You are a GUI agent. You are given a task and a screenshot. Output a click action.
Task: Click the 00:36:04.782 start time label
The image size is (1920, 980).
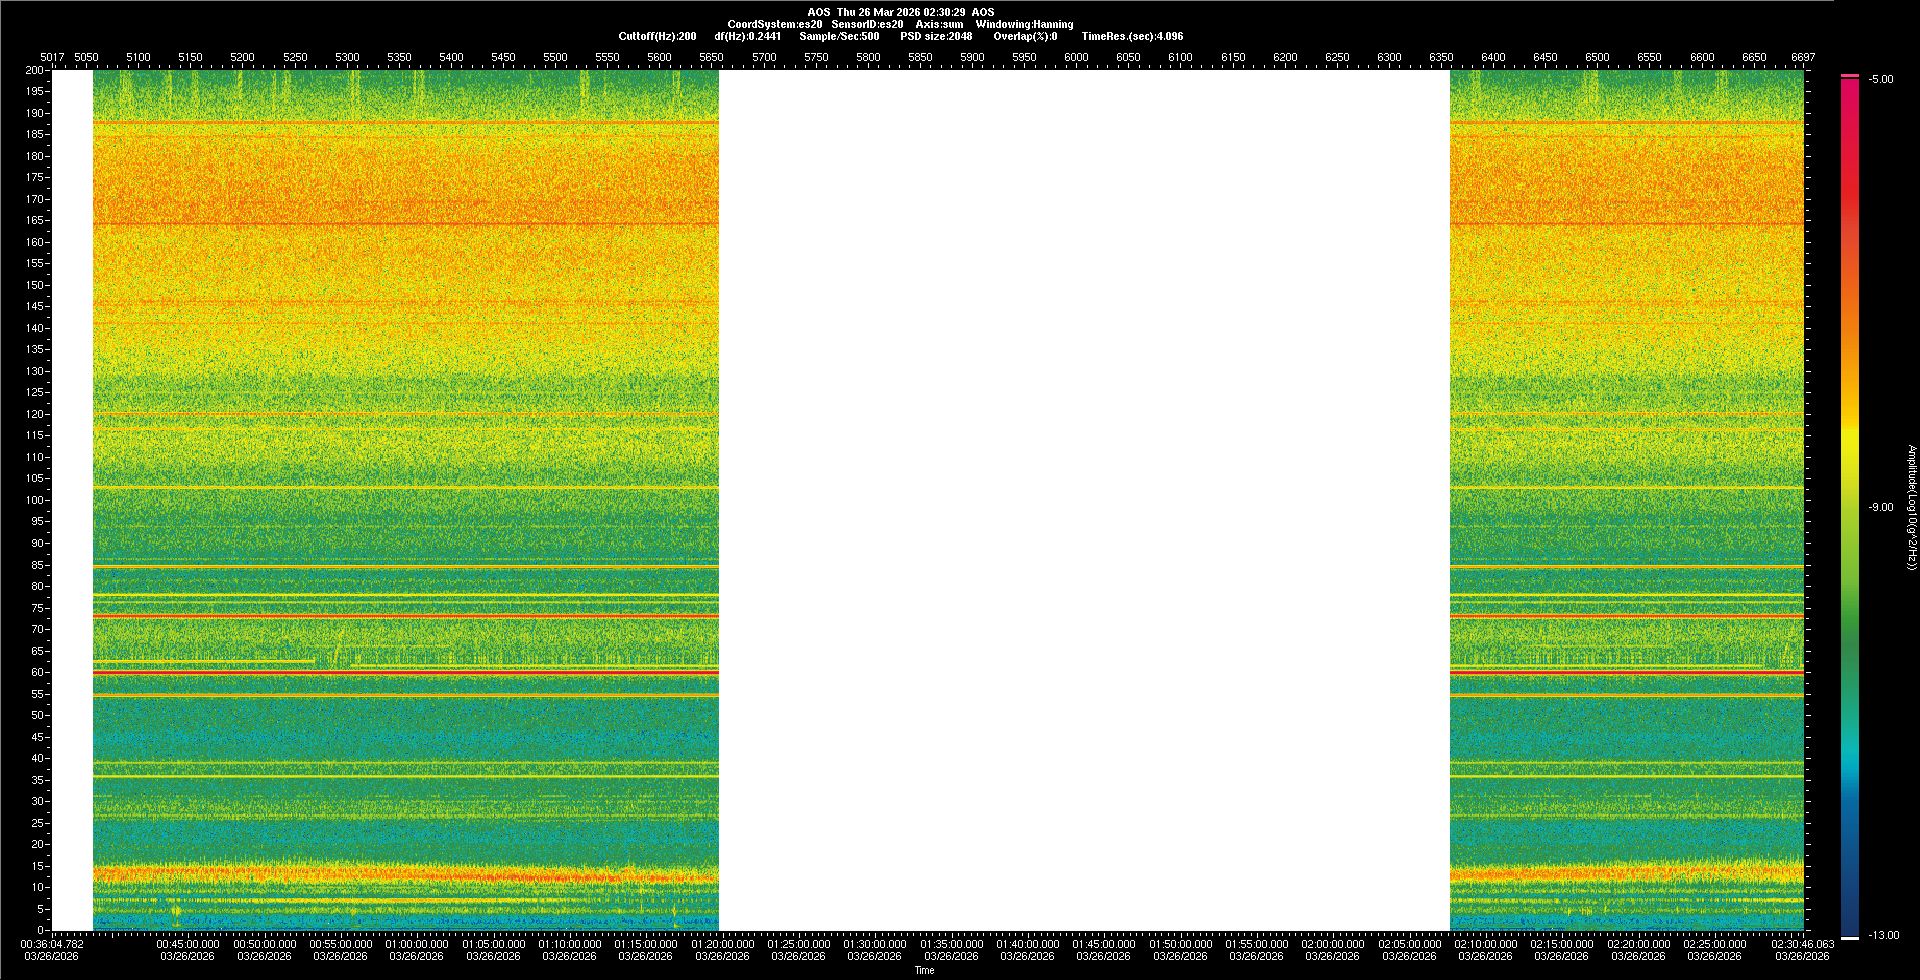tap(52, 943)
